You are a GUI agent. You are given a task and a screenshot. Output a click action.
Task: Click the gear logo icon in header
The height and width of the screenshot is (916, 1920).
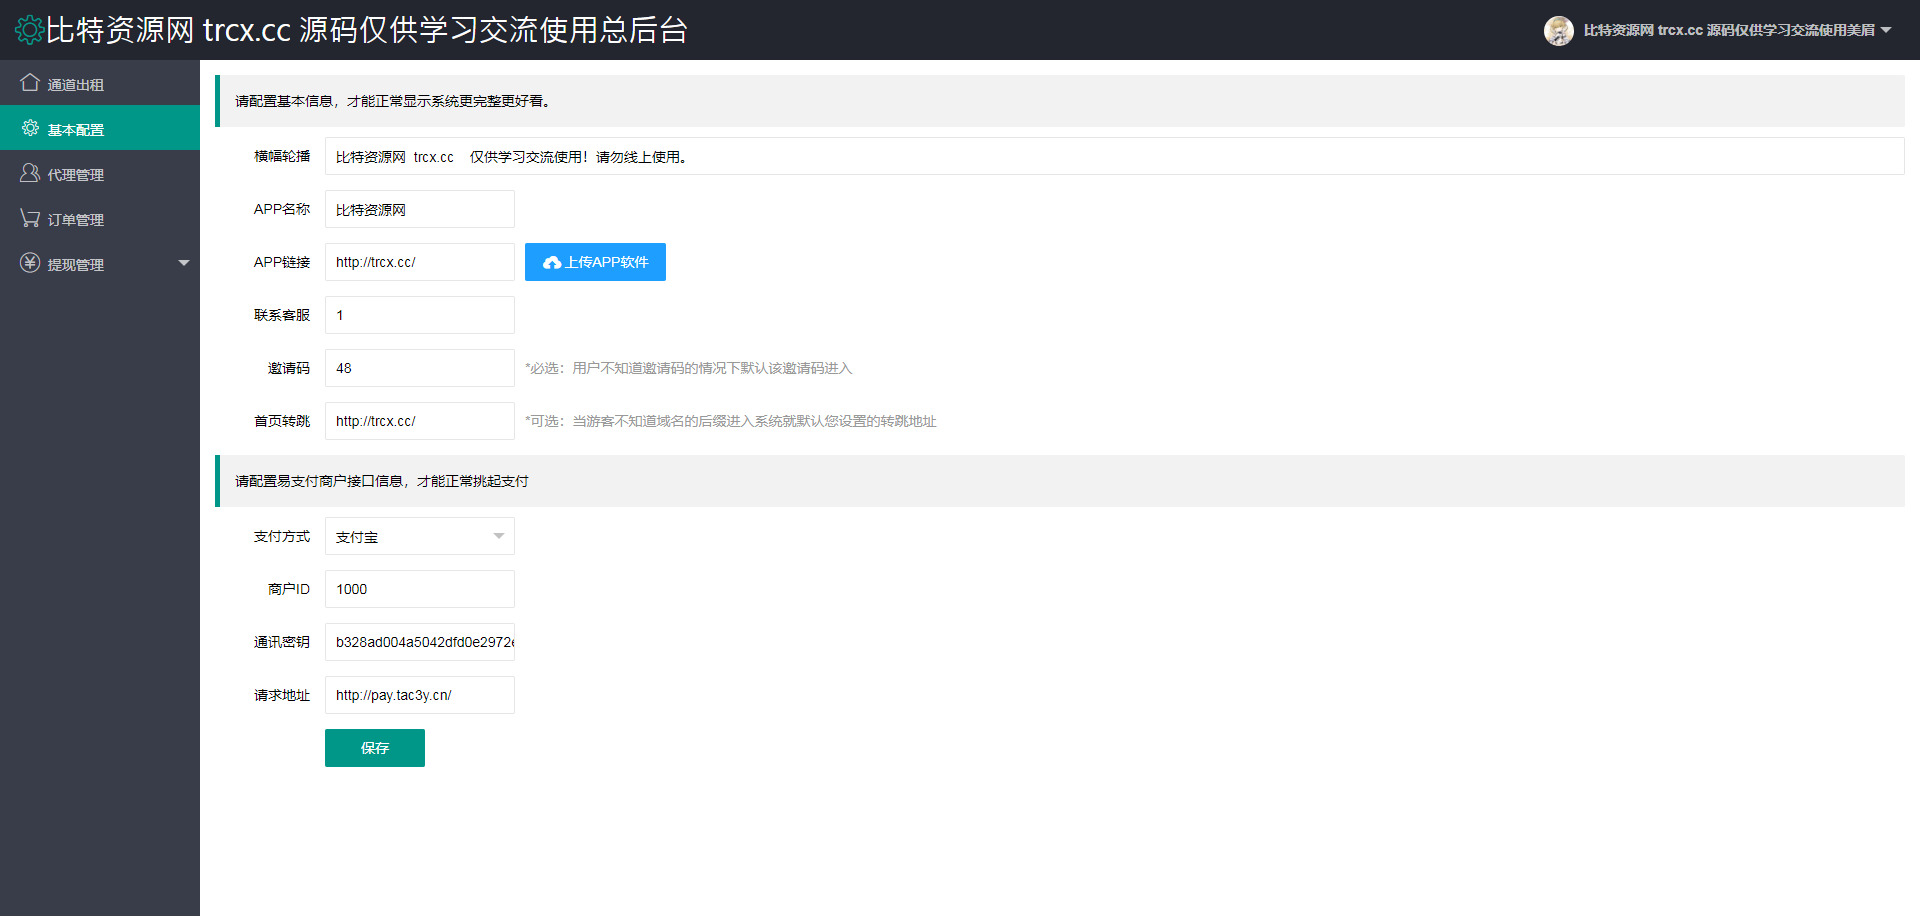[30, 30]
